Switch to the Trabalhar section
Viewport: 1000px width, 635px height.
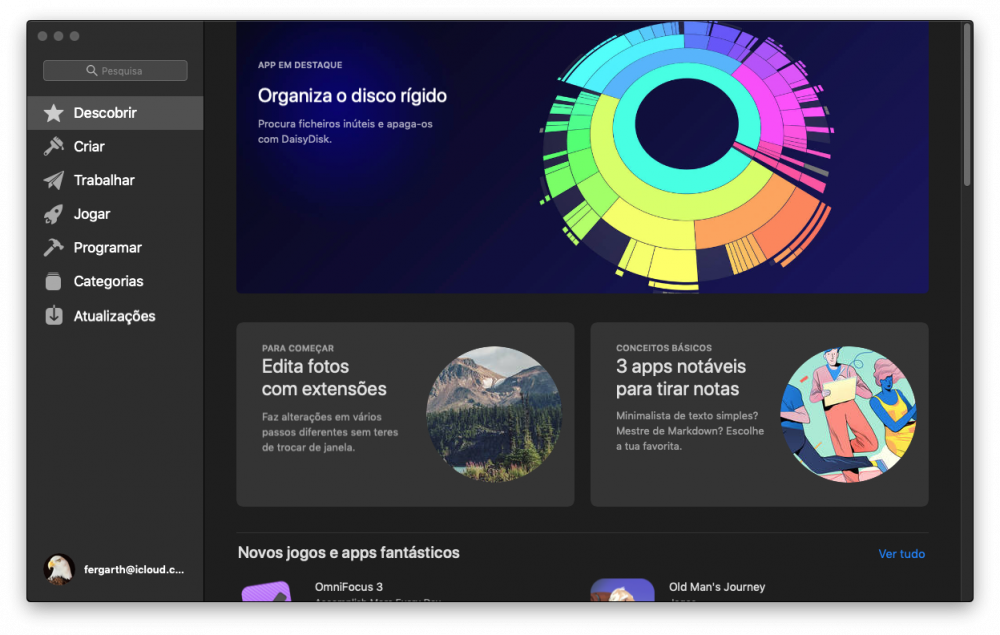pyautogui.click(x=115, y=180)
